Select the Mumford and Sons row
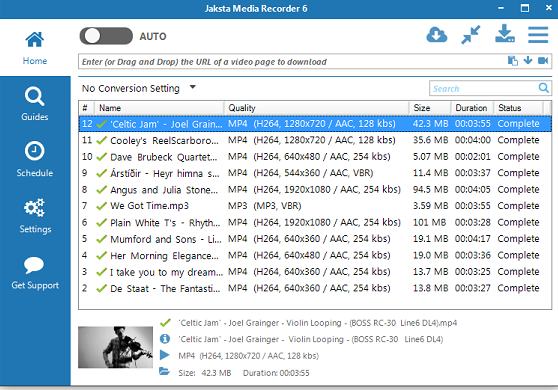558x390 pixels. [x=315, y=239]
